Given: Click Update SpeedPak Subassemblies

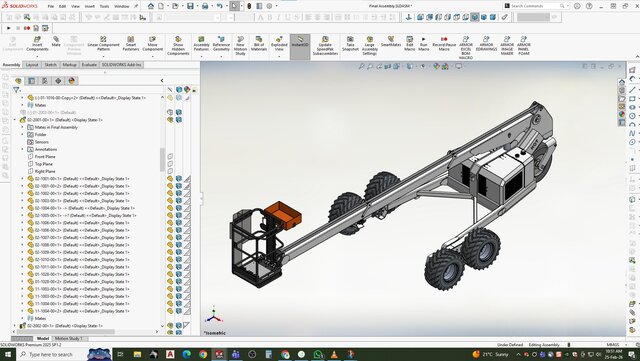Looking at the screenshot, I should (x=325, y=46).
